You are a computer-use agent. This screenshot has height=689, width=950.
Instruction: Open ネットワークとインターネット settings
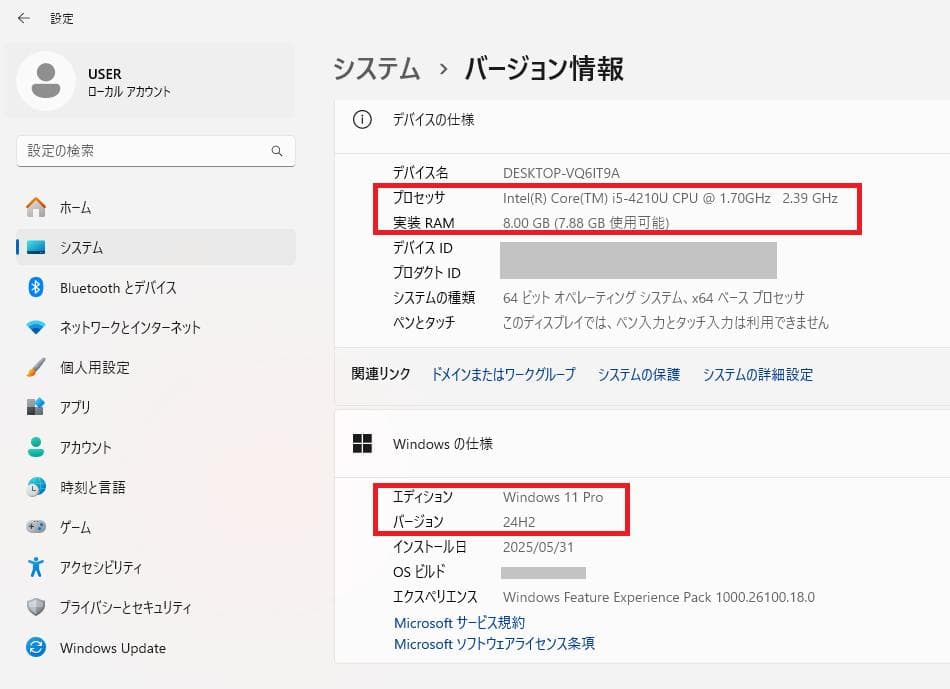pyautogui.click(x=156, y=327)
